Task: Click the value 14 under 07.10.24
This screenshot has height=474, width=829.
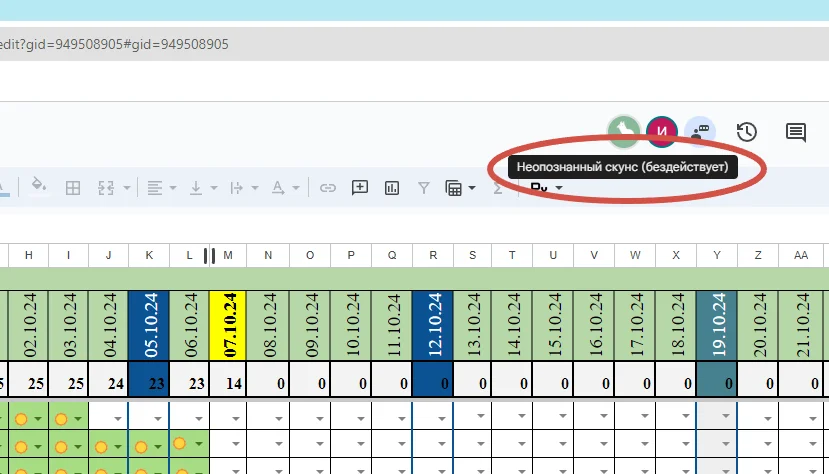Action: 228,379
